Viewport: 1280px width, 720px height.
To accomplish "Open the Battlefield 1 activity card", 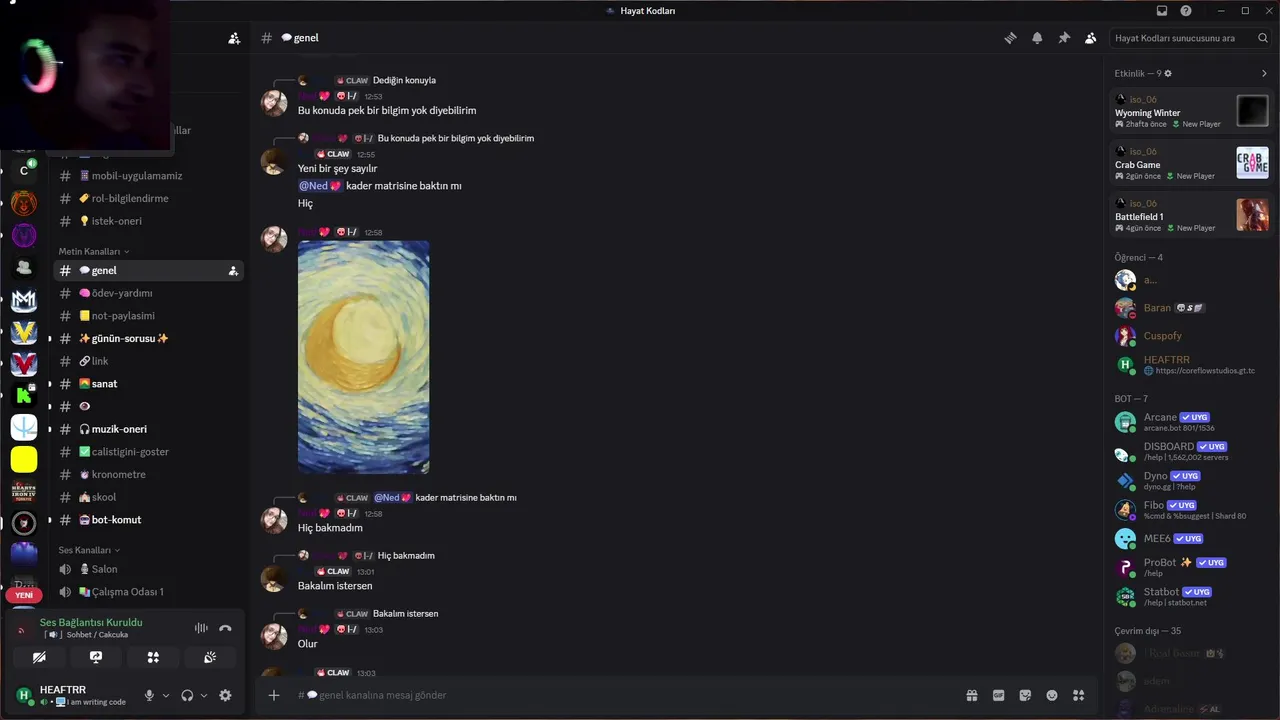I will tap(1192, 214).
